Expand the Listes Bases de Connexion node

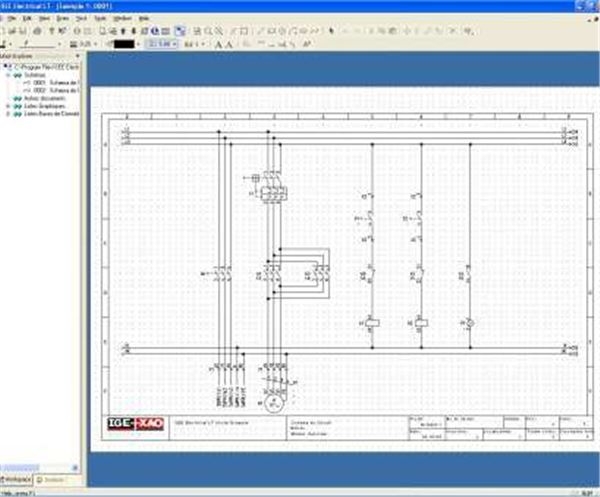7,113
